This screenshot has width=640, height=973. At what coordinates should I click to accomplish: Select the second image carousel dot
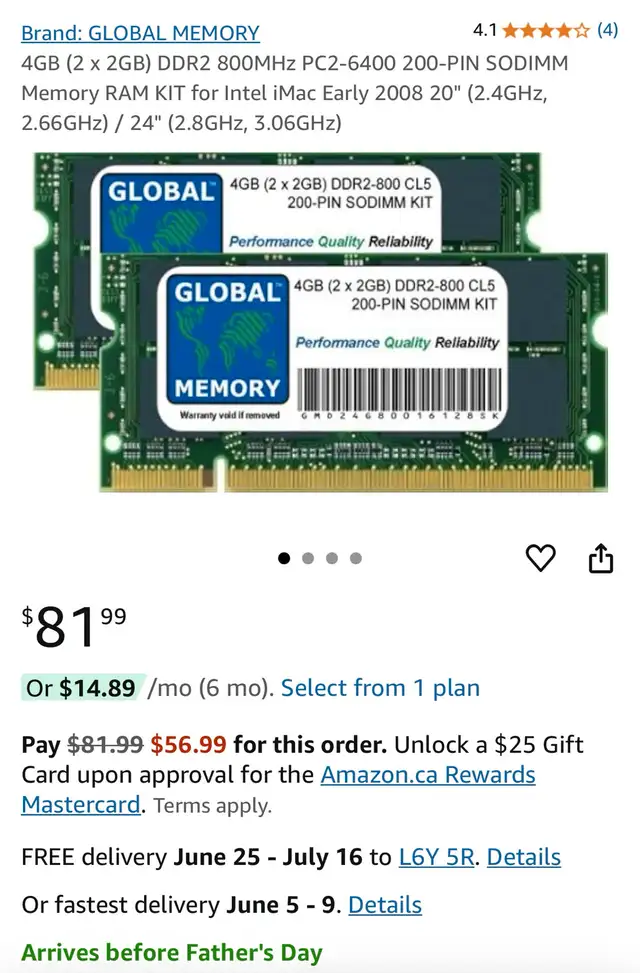[x=308, y=558]
